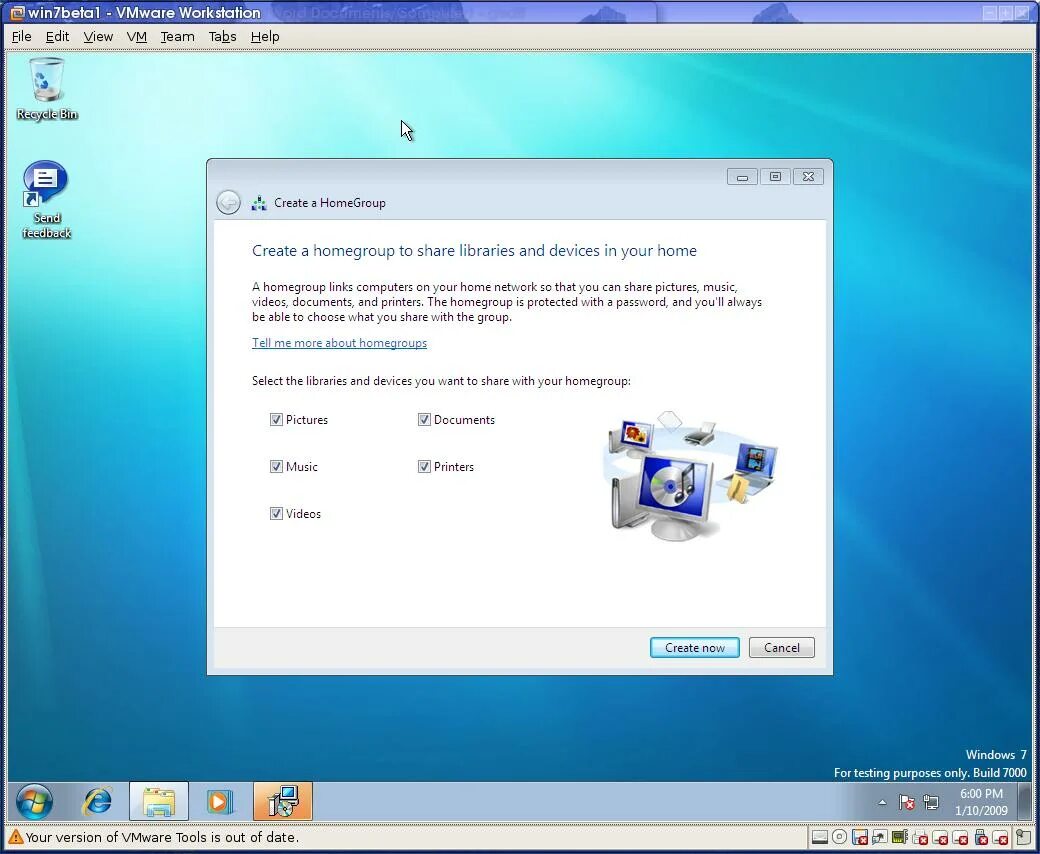Click the homegroup devices illustration
This screenshot has height=854, width=1040.
[x=690, y=475]
